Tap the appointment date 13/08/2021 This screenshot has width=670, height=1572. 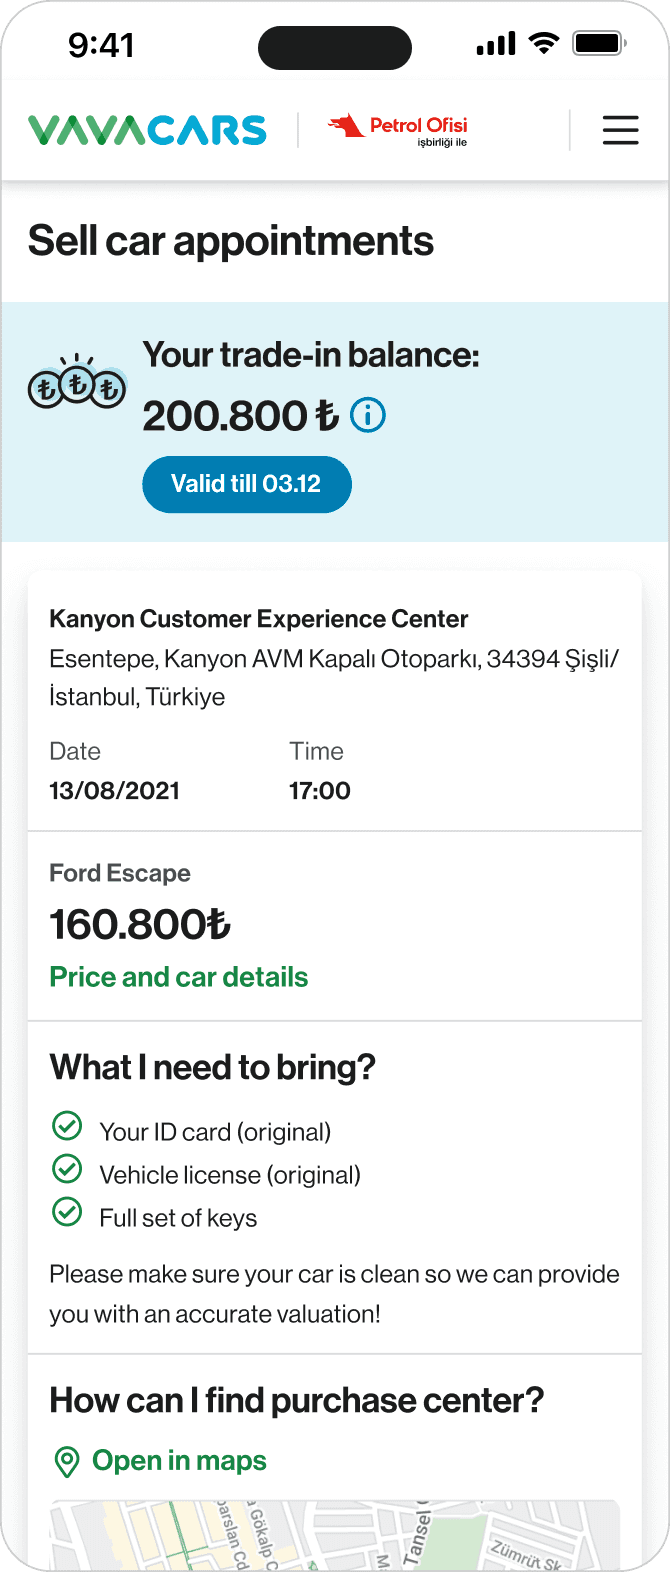point(115,791)
